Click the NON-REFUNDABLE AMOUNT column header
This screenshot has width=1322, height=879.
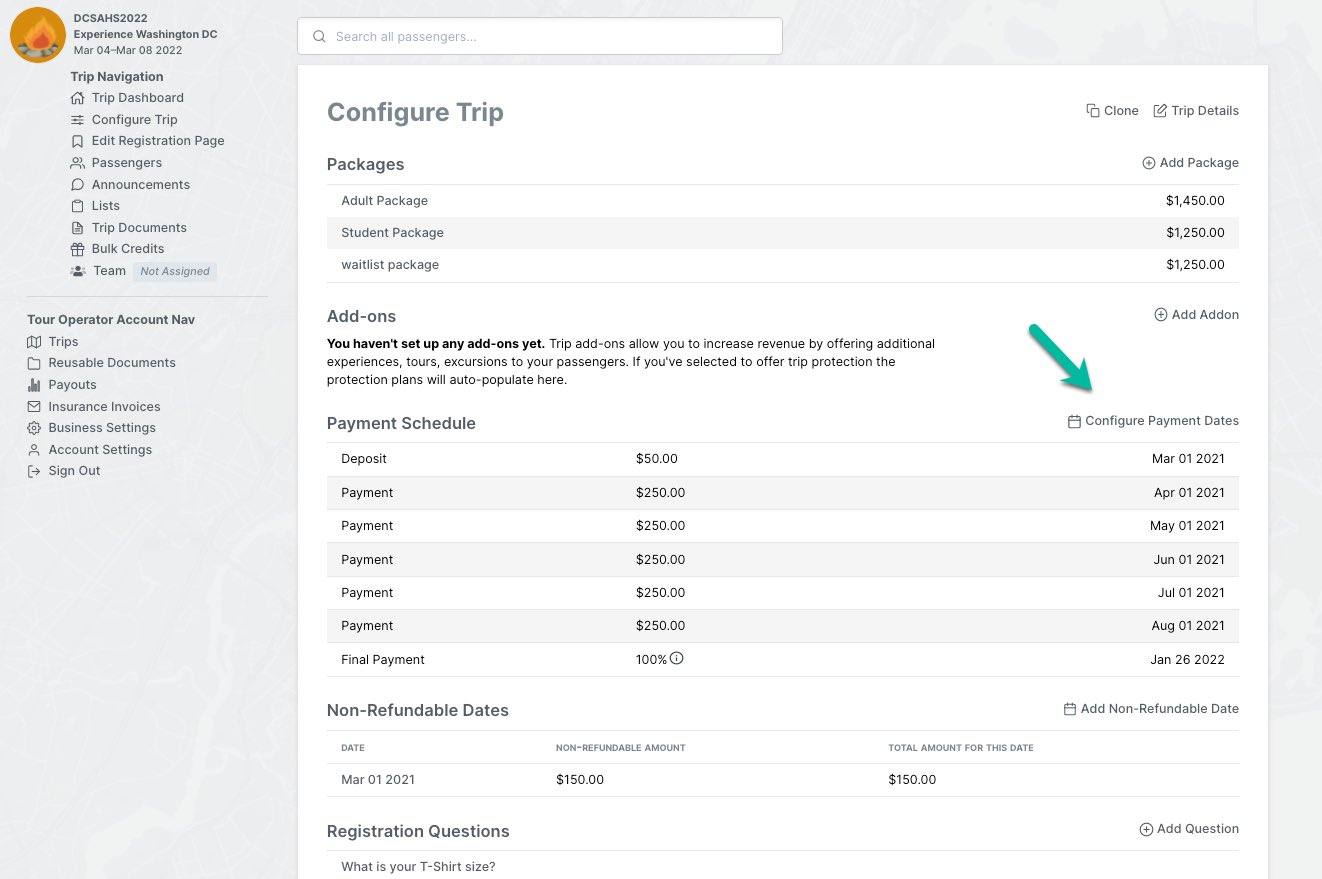pos(621,748)
